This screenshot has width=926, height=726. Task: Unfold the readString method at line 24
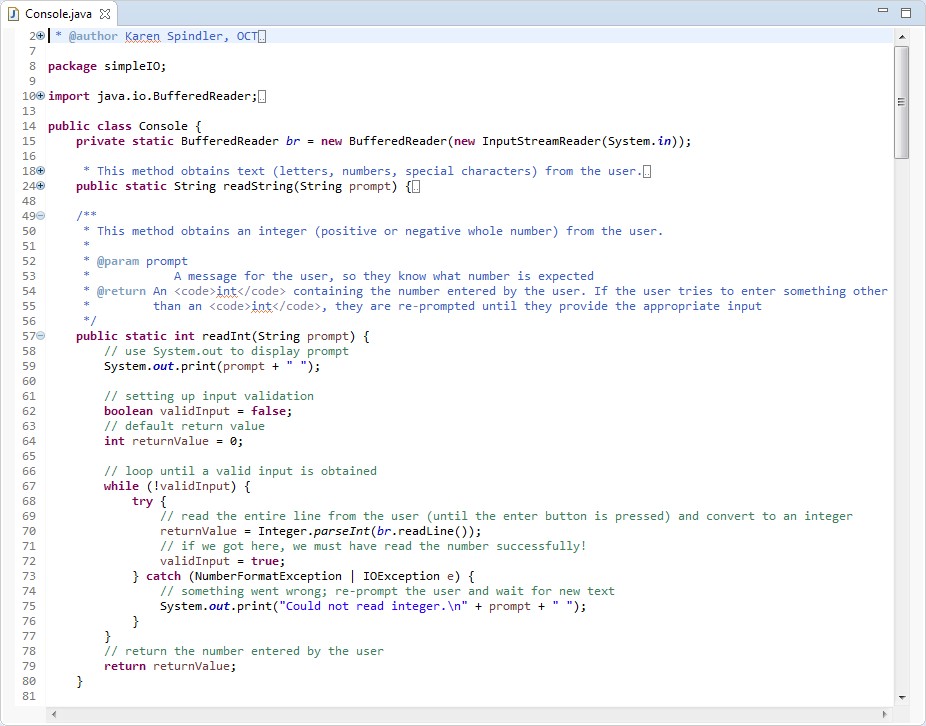click(x=40, y=186)
